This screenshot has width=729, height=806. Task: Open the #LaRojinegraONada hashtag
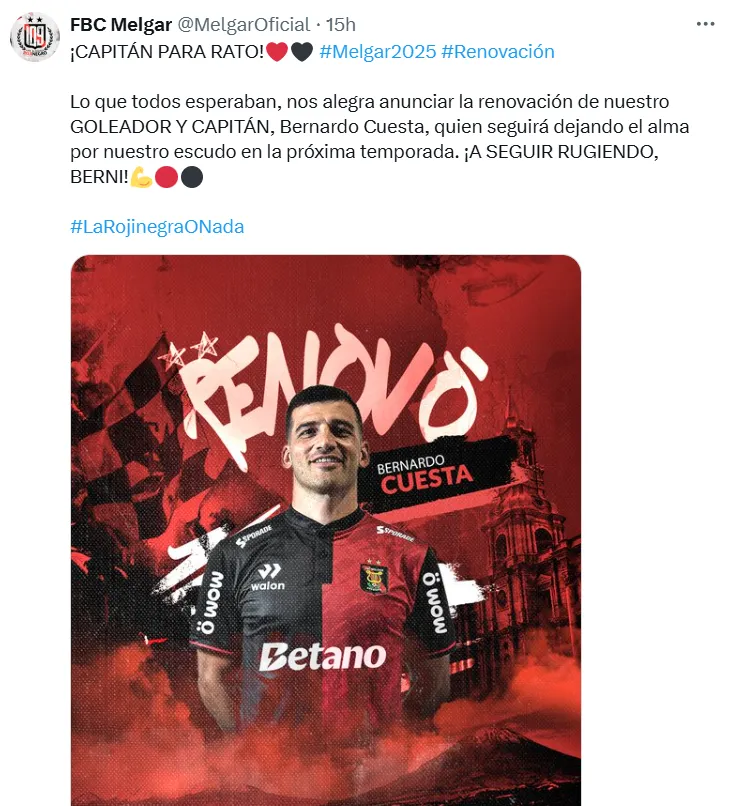(x=157, y=227)
